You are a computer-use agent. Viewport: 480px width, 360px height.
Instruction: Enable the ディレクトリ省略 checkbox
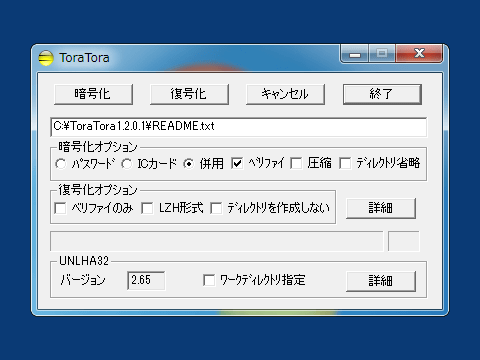click(345, 163)
